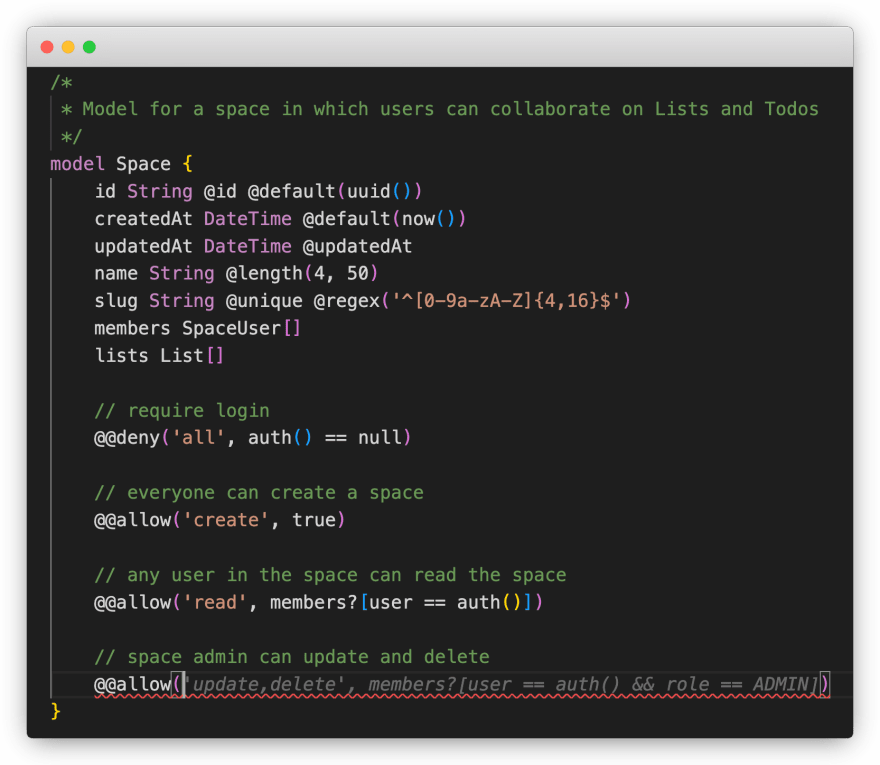Click 'members?[user == auth()]' expression
This screenshot has height=765, width=880.
tap(401, 603)
